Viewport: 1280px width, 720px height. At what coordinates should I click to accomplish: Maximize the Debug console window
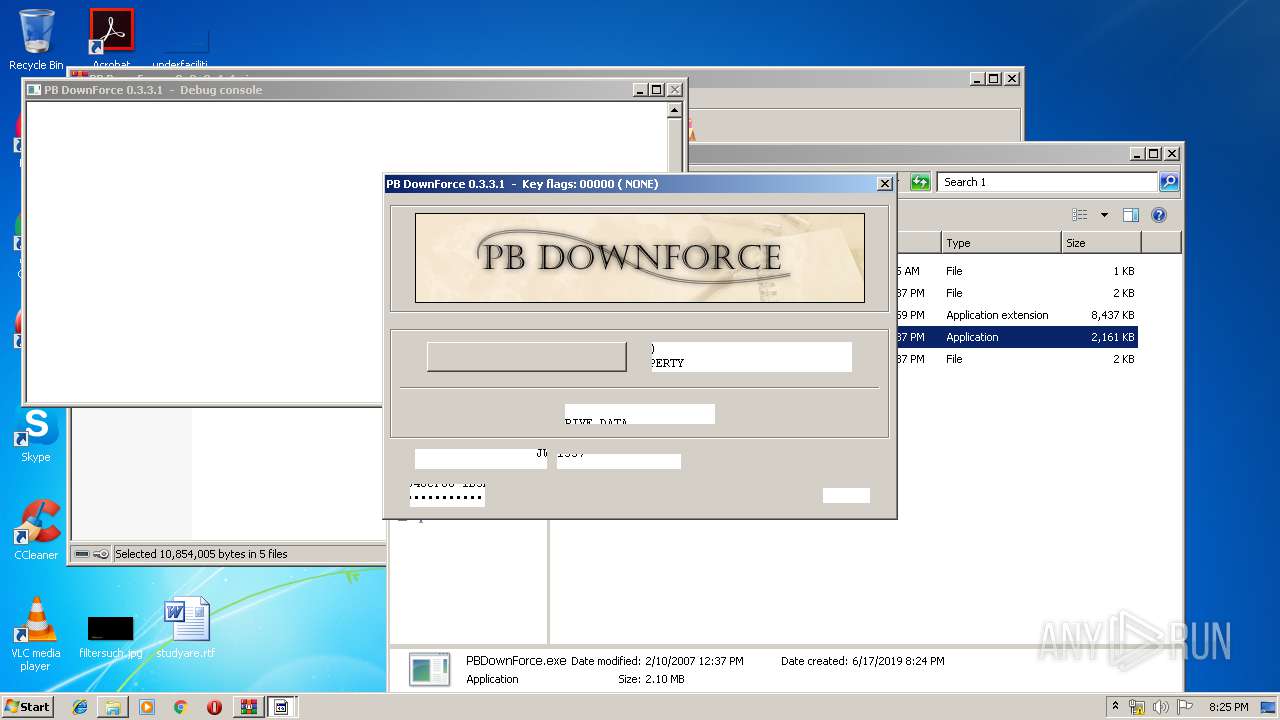[656, 90]
